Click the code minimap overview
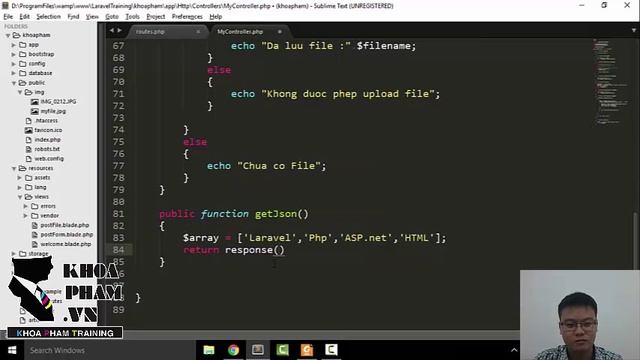 611,82
